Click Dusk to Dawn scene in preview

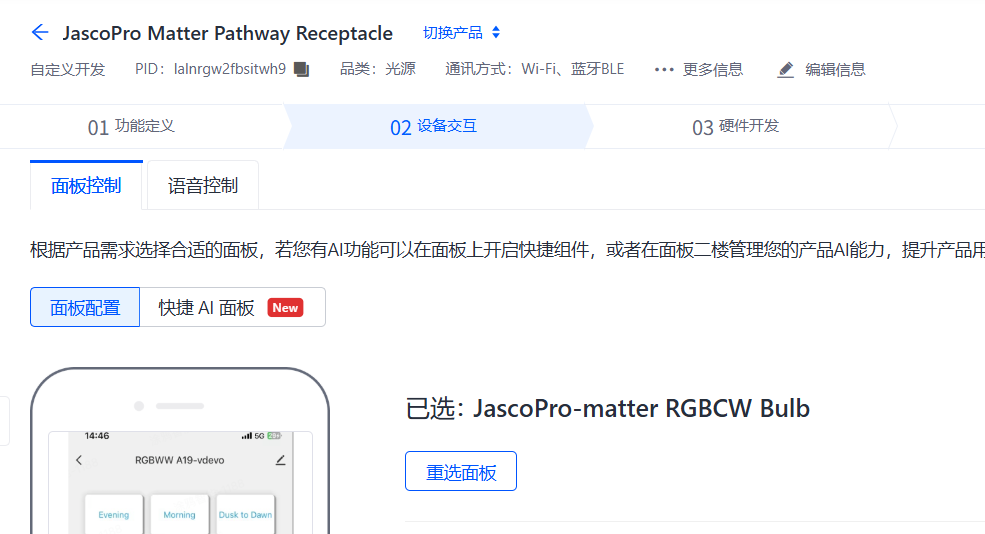pyautogui.click(x=245, y=515)
